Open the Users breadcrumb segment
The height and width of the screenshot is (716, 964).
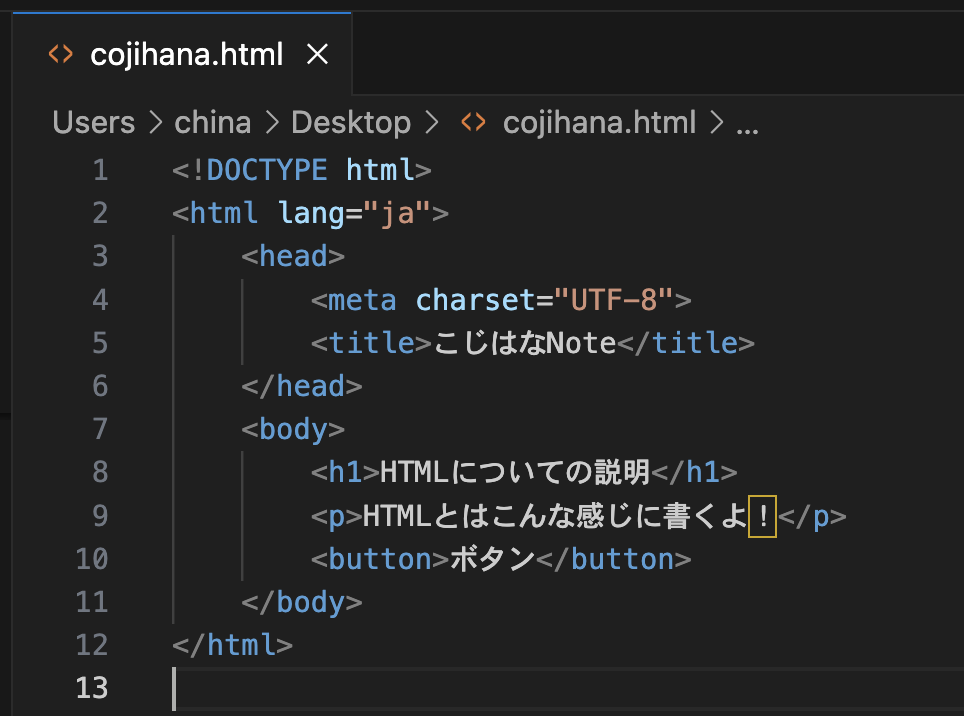93,122
